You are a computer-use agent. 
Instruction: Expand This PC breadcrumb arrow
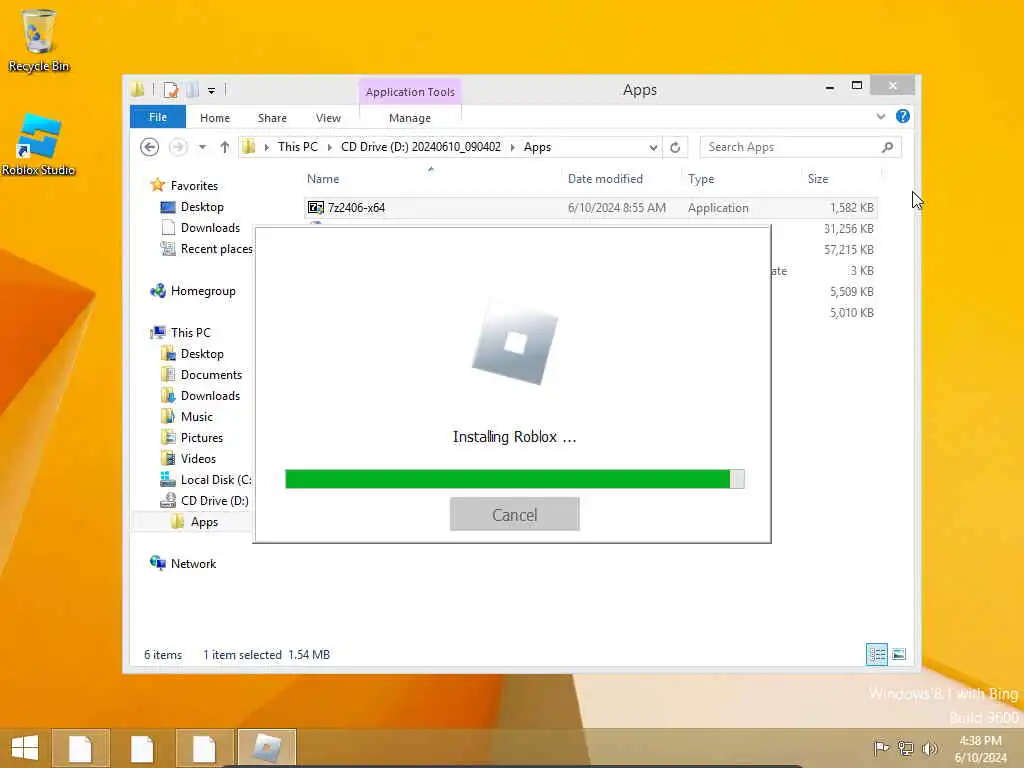pos(330,148)
